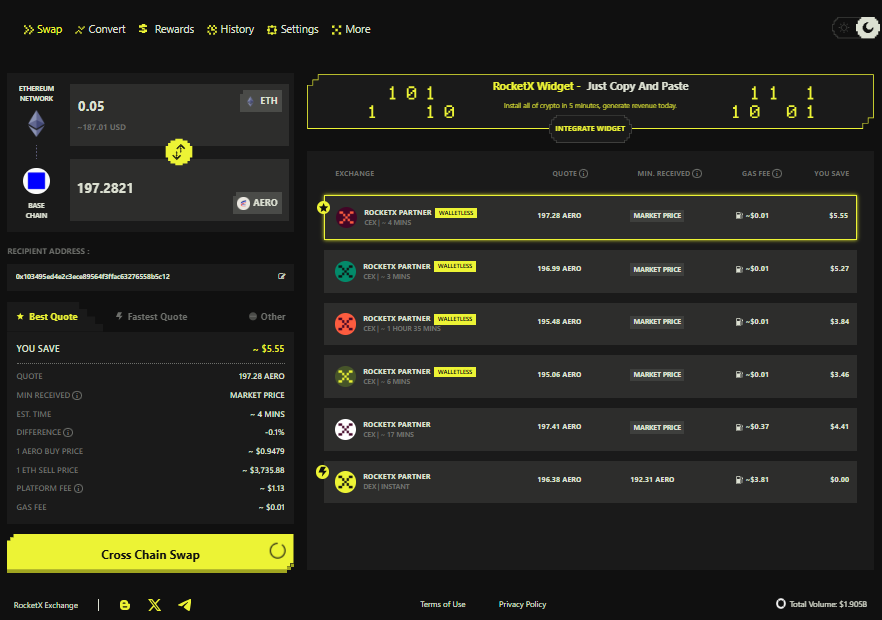The image size is (882, 620).
Task: Click the lightning icon beside the DEX instant quote
Action: click(322, 471)
